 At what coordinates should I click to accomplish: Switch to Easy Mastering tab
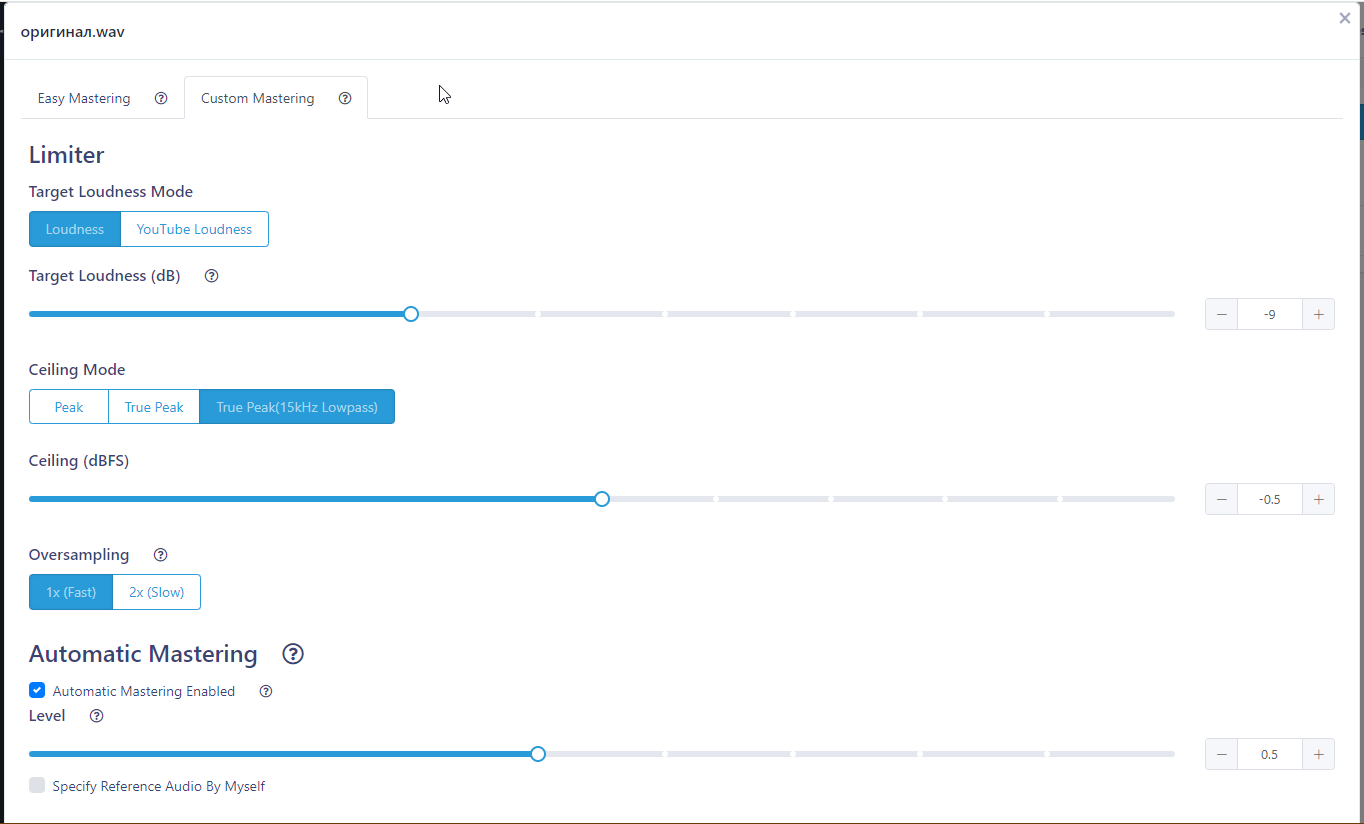coord(84,98)
